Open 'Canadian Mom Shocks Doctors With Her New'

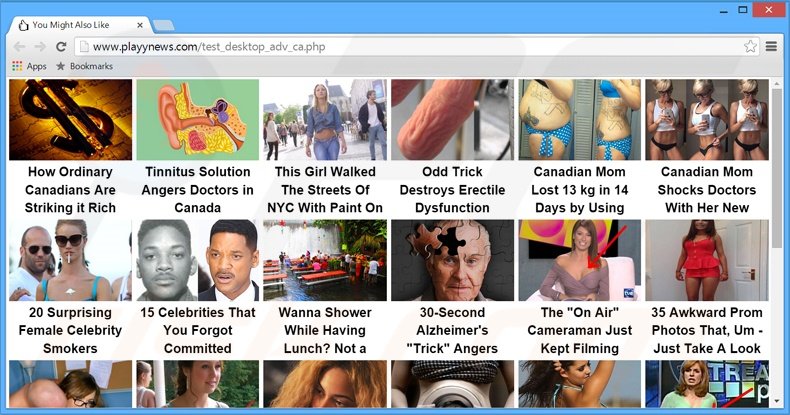pos(707,190)
